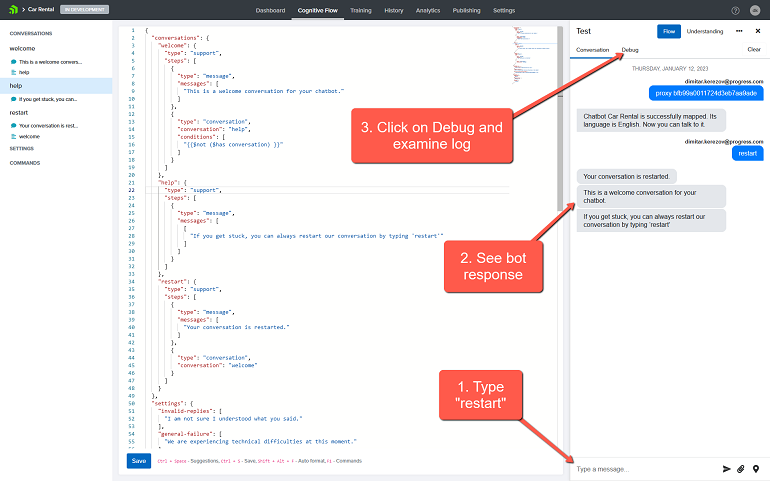770x481 pixels.
Task: Select the restart conversation in sidebar
Action: point(19,113)
